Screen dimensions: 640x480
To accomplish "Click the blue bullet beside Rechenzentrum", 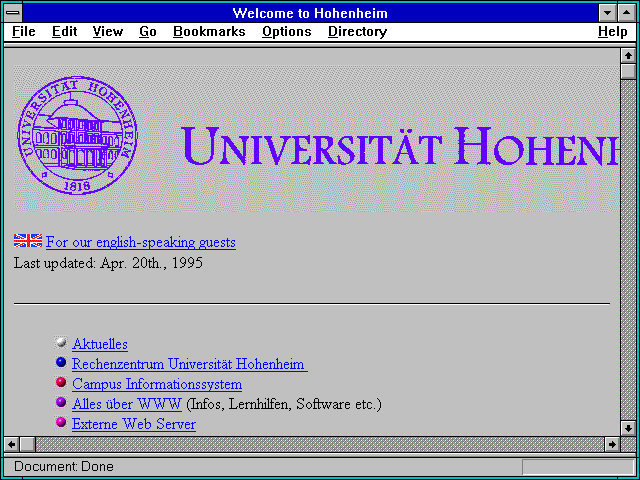I will click(61, 362).
